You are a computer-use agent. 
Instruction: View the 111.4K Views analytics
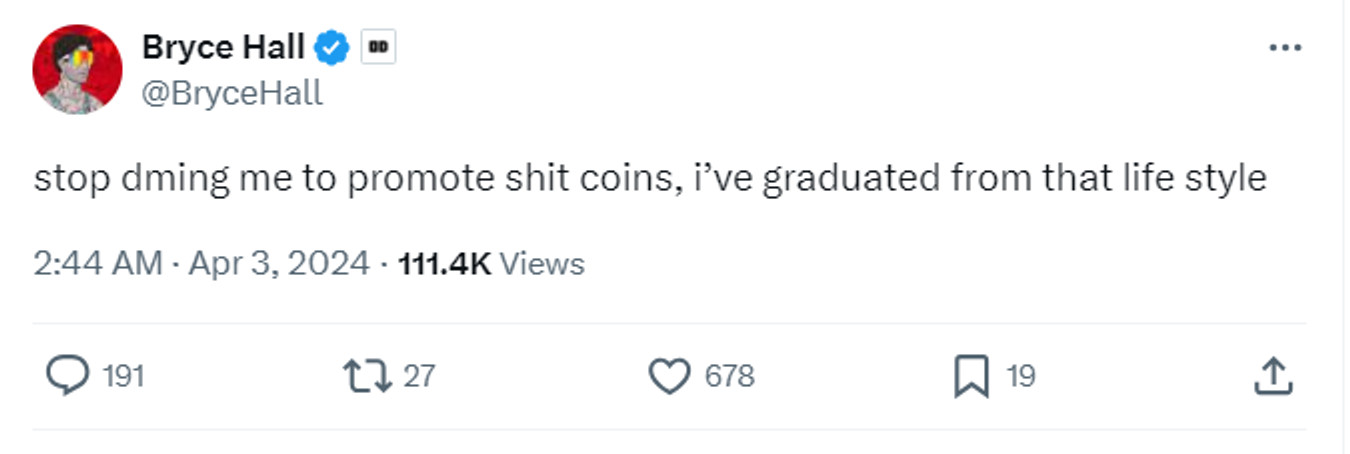coord(491,264)
